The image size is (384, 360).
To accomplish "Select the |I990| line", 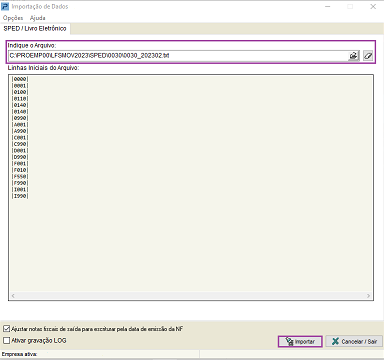I will (x=20, y=196).
